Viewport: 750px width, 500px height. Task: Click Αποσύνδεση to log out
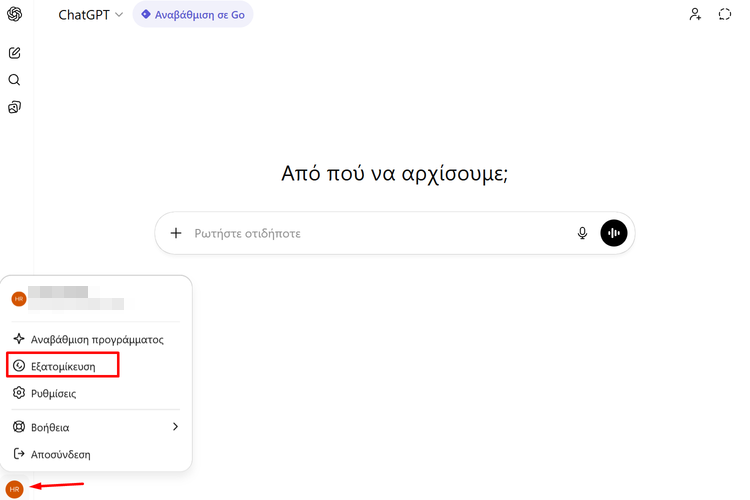click(61, 454)
